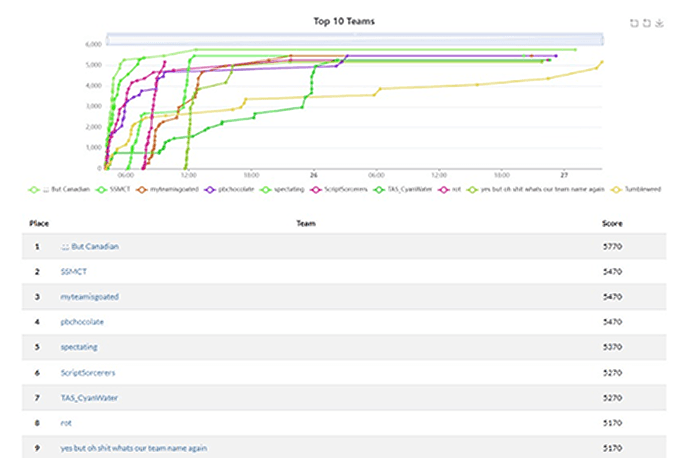674x458 pixels.
Task: Click place number 9 in table
Action: [x=37, y=448]
